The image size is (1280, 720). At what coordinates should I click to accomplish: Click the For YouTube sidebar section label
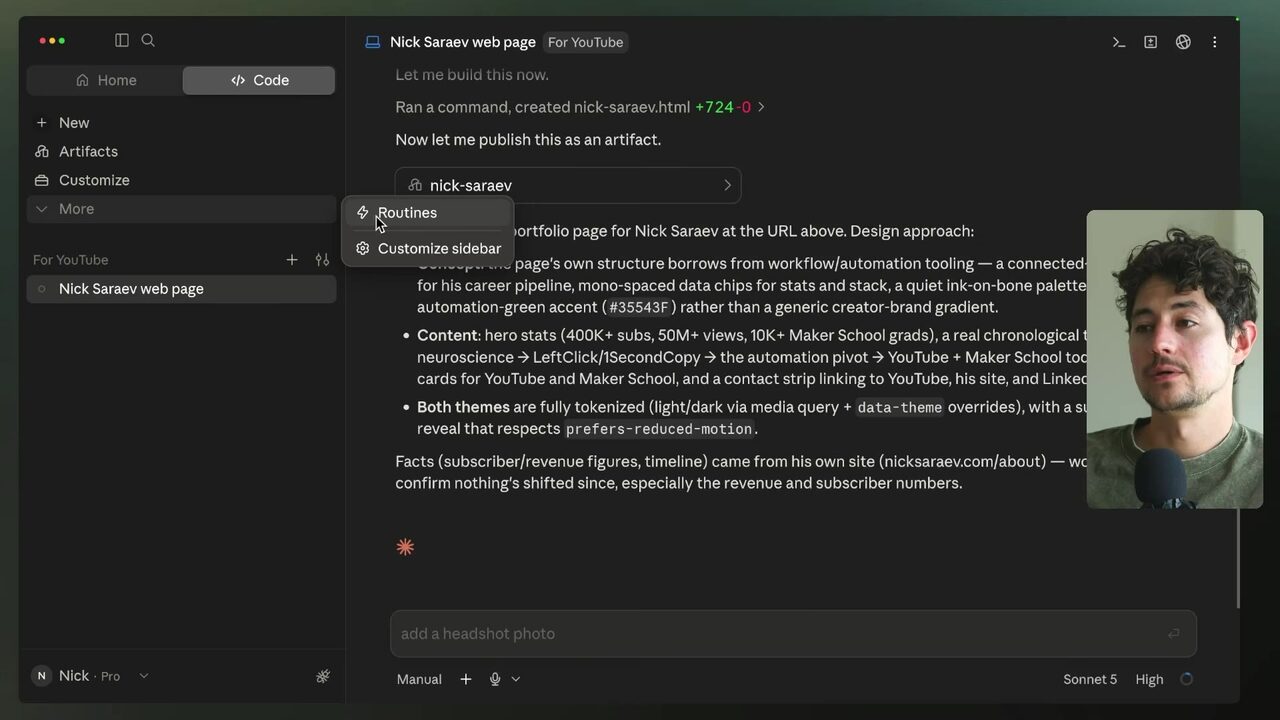click(71, 260)
